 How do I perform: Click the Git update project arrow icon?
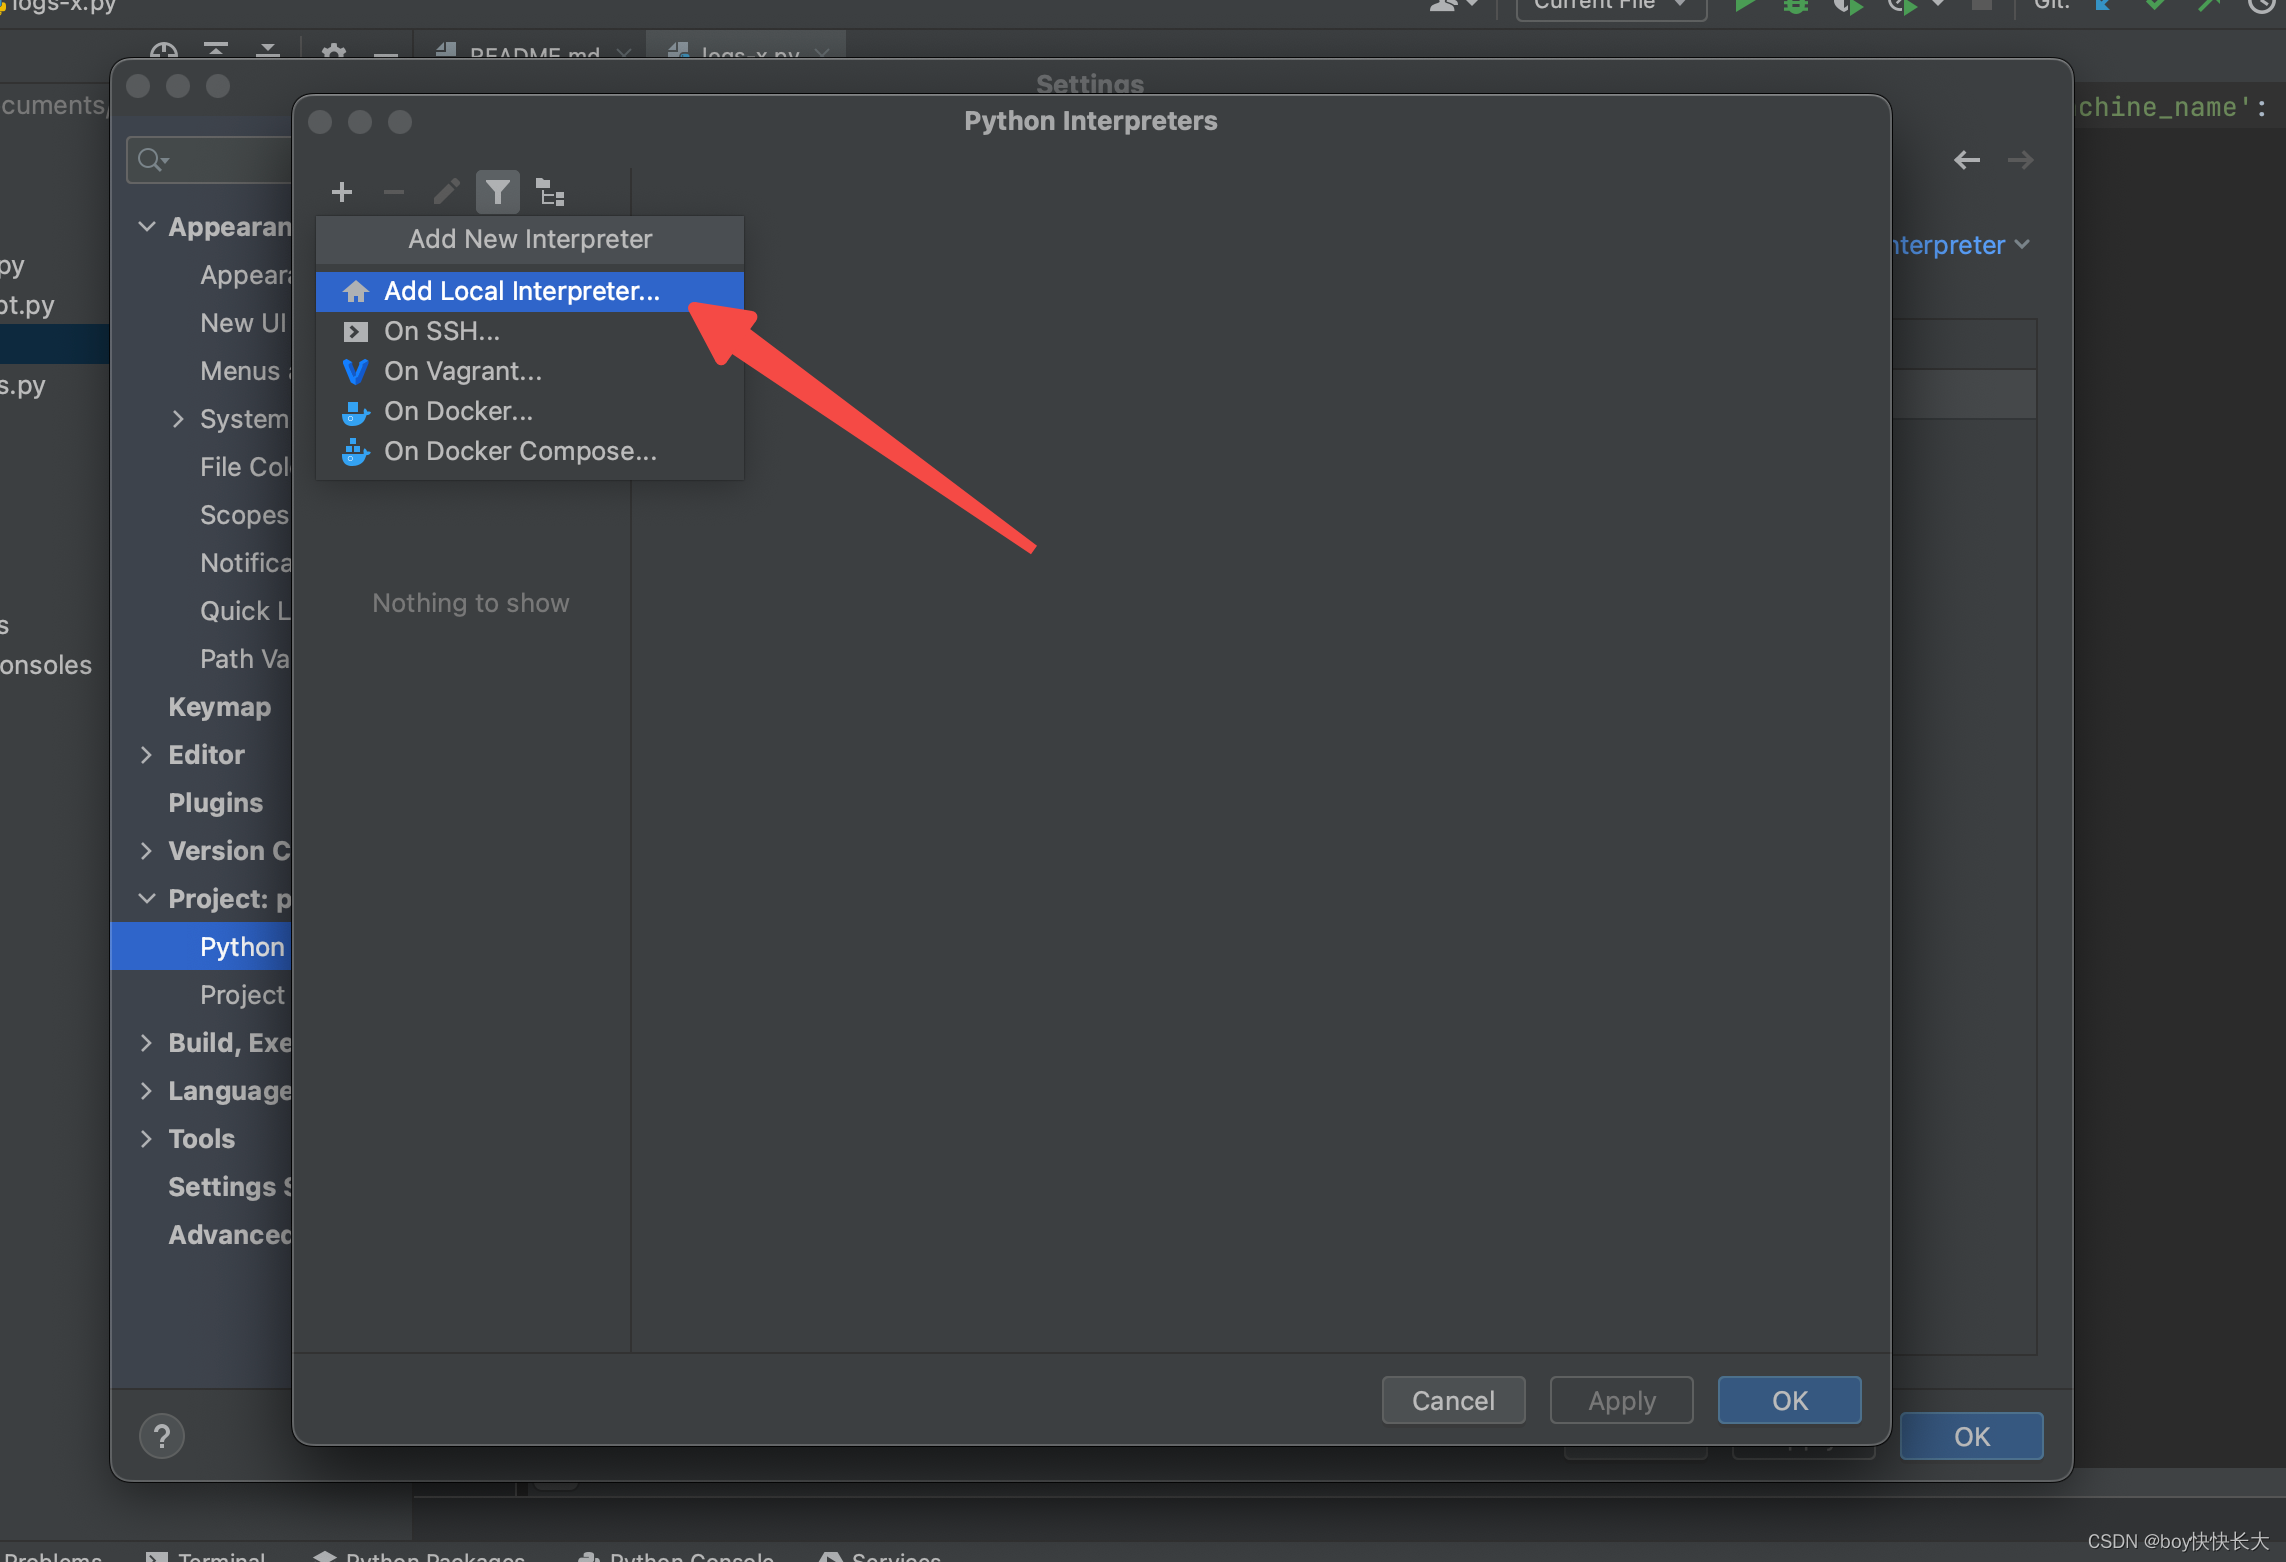tap(2103, 5)
